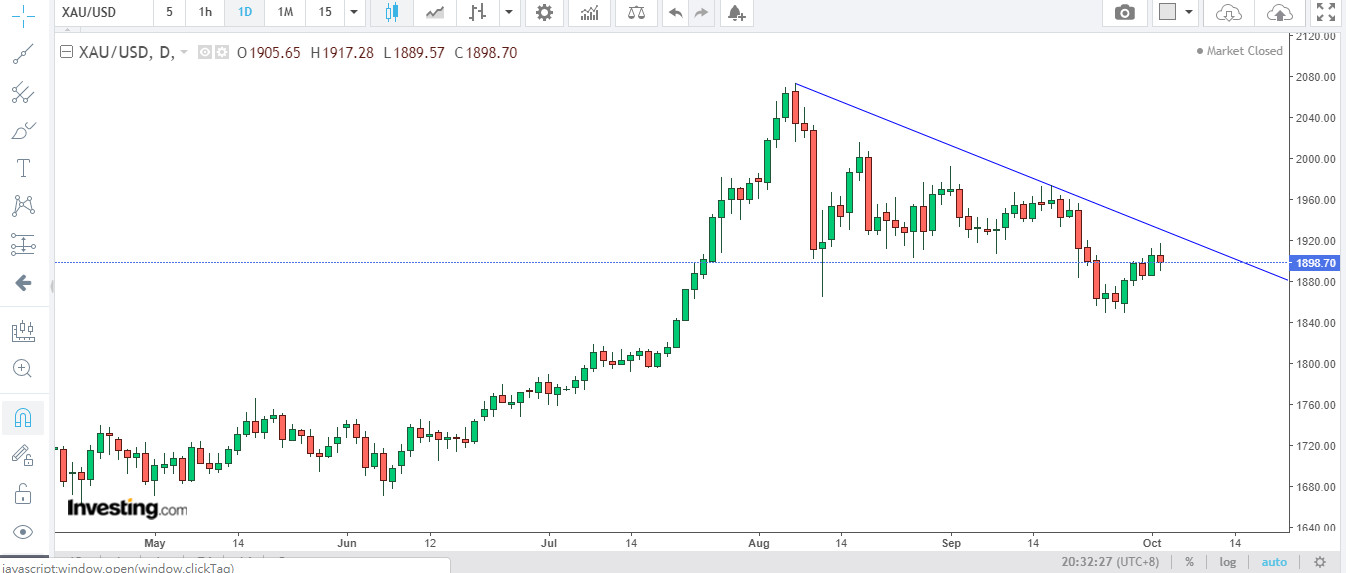Click the 2000.00 price axis label
1363x573 pixels.
pos(1315,159)
